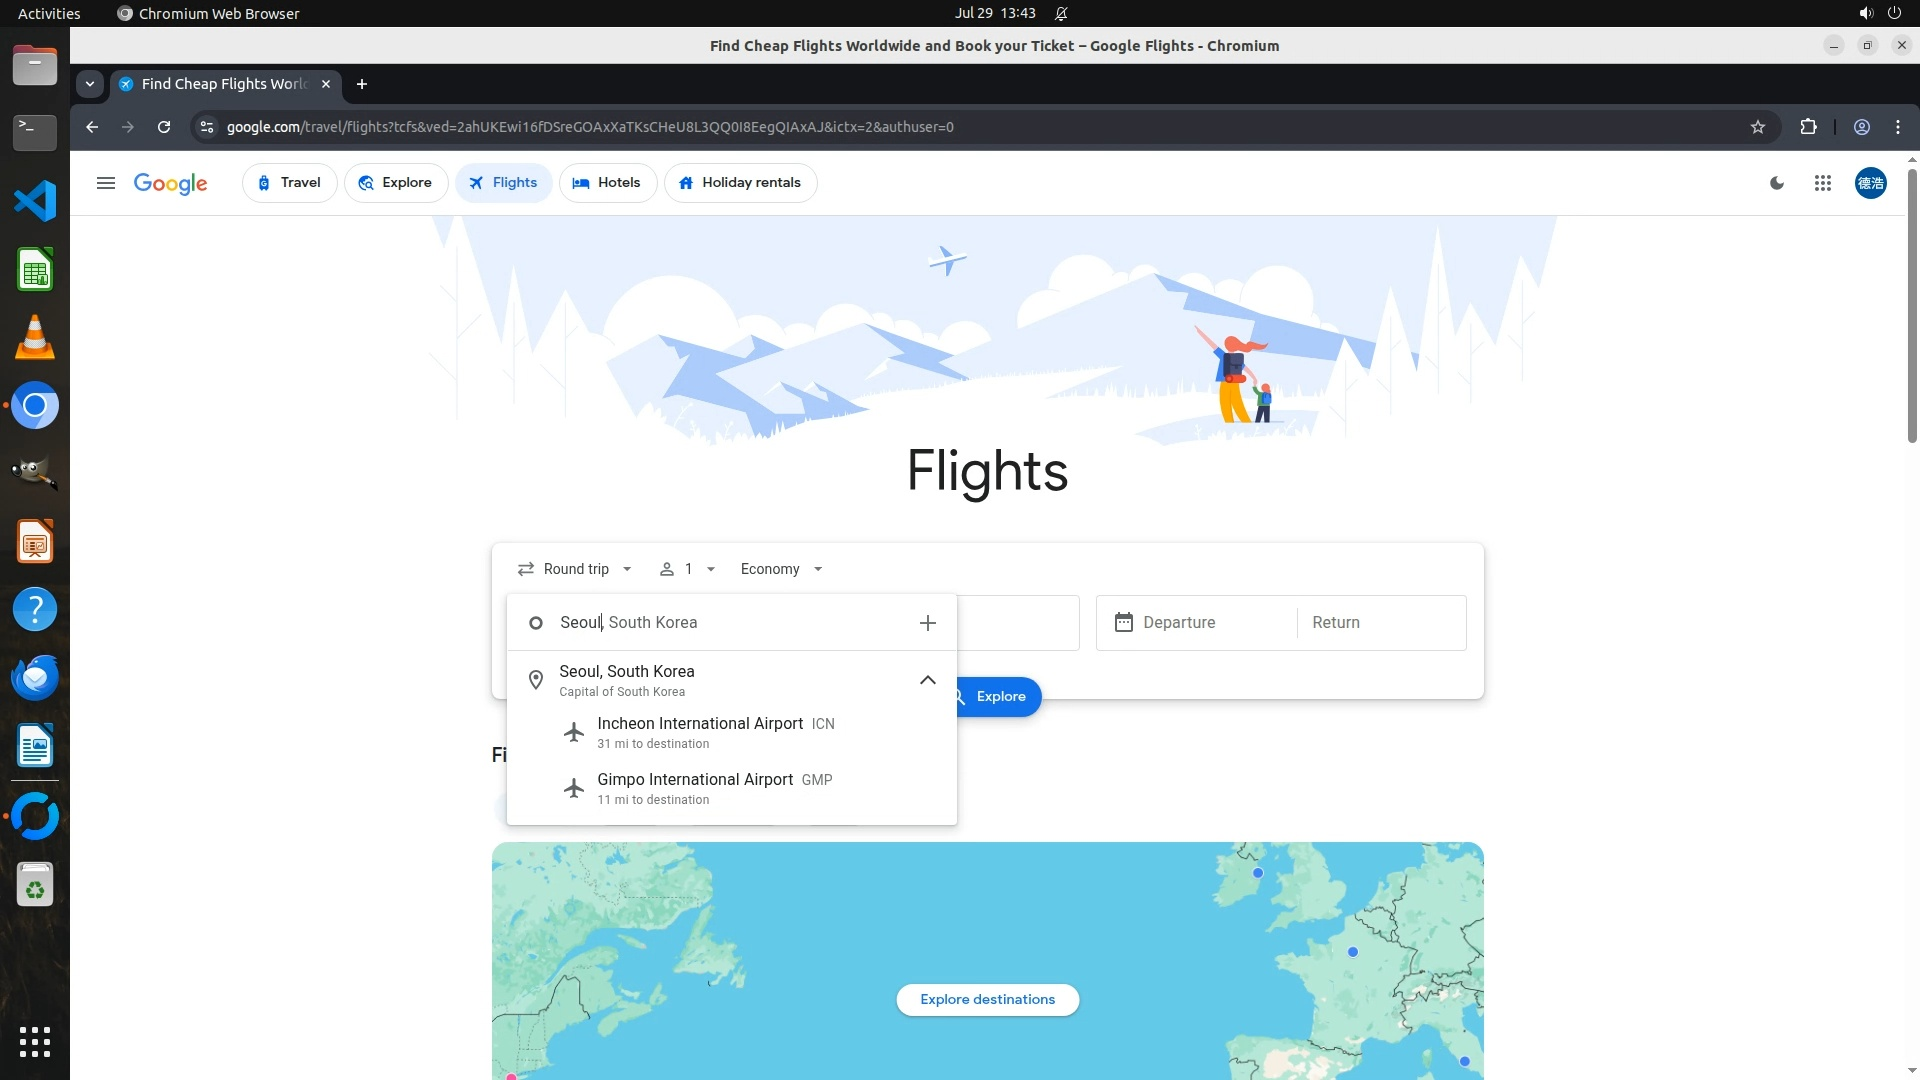The image size is (1920, 1080).
Task: Switch to the Holiday rentals tab
Action: click(740, 183)
